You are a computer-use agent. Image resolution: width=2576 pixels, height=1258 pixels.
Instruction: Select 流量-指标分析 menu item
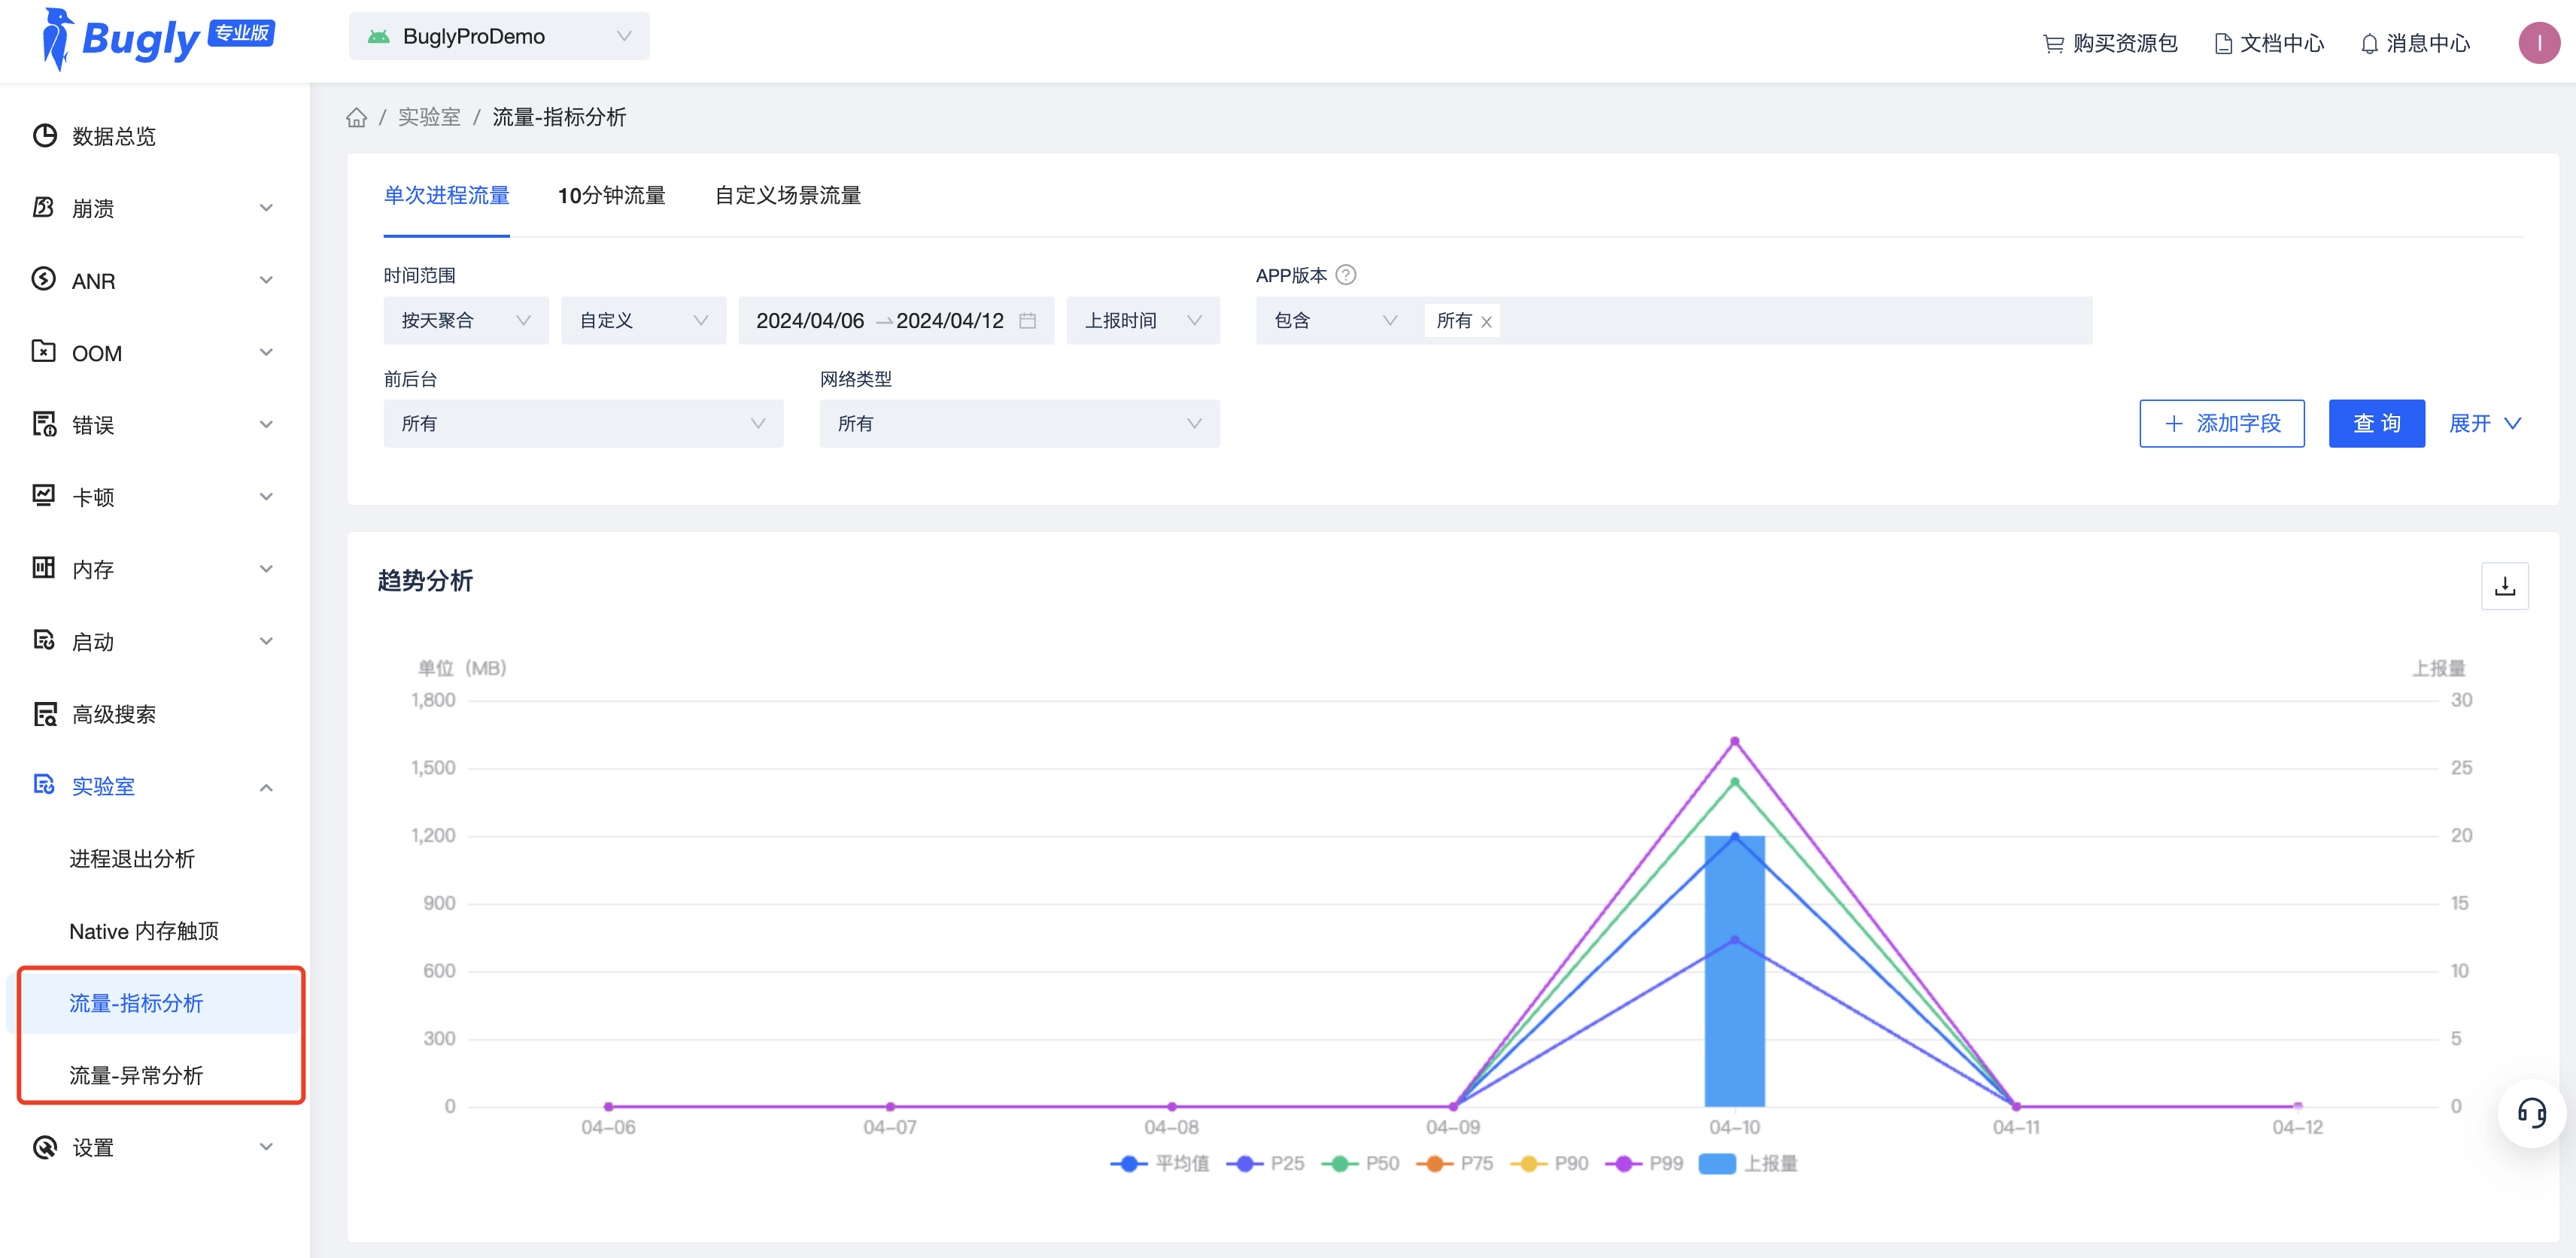pos(153,1002)
